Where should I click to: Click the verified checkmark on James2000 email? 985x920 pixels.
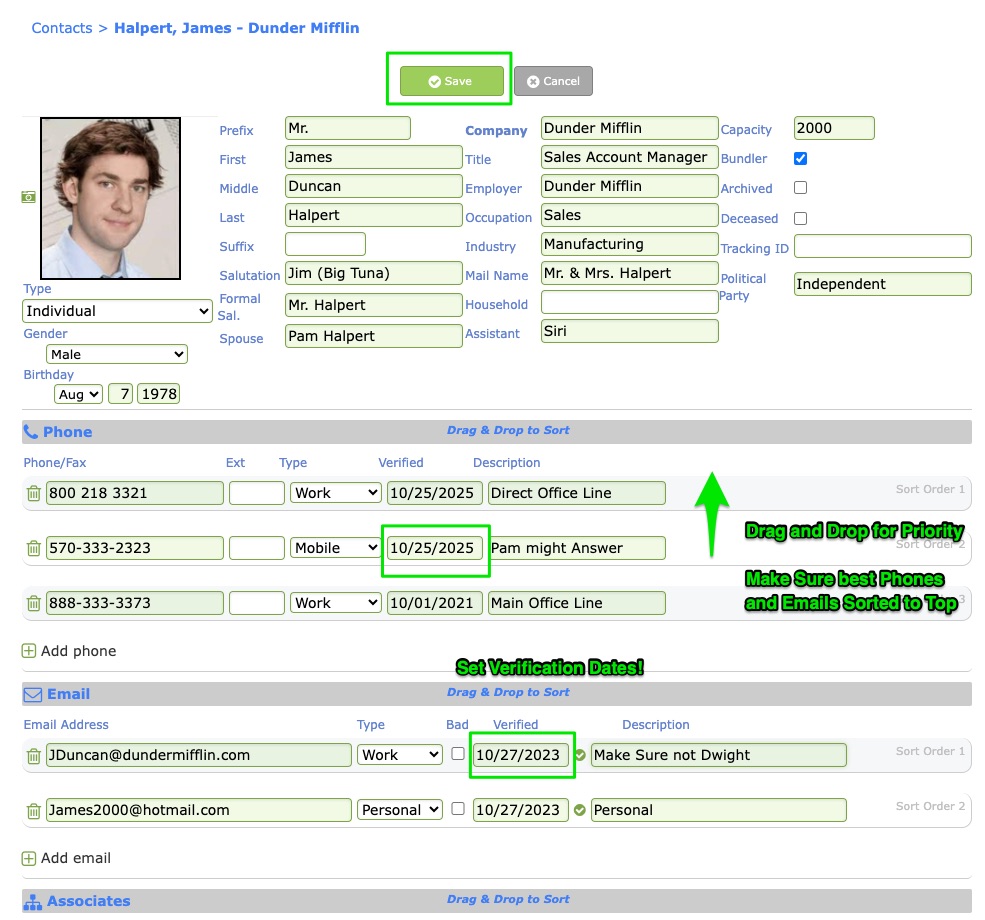[580, 810]
